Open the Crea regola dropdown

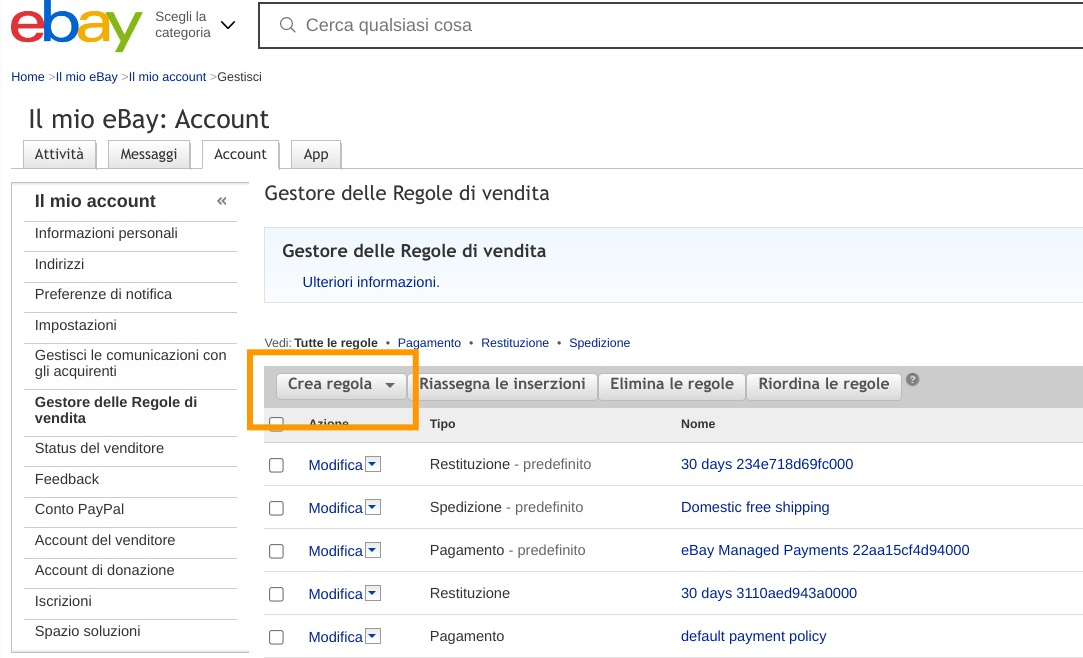[x=342, y=385]
